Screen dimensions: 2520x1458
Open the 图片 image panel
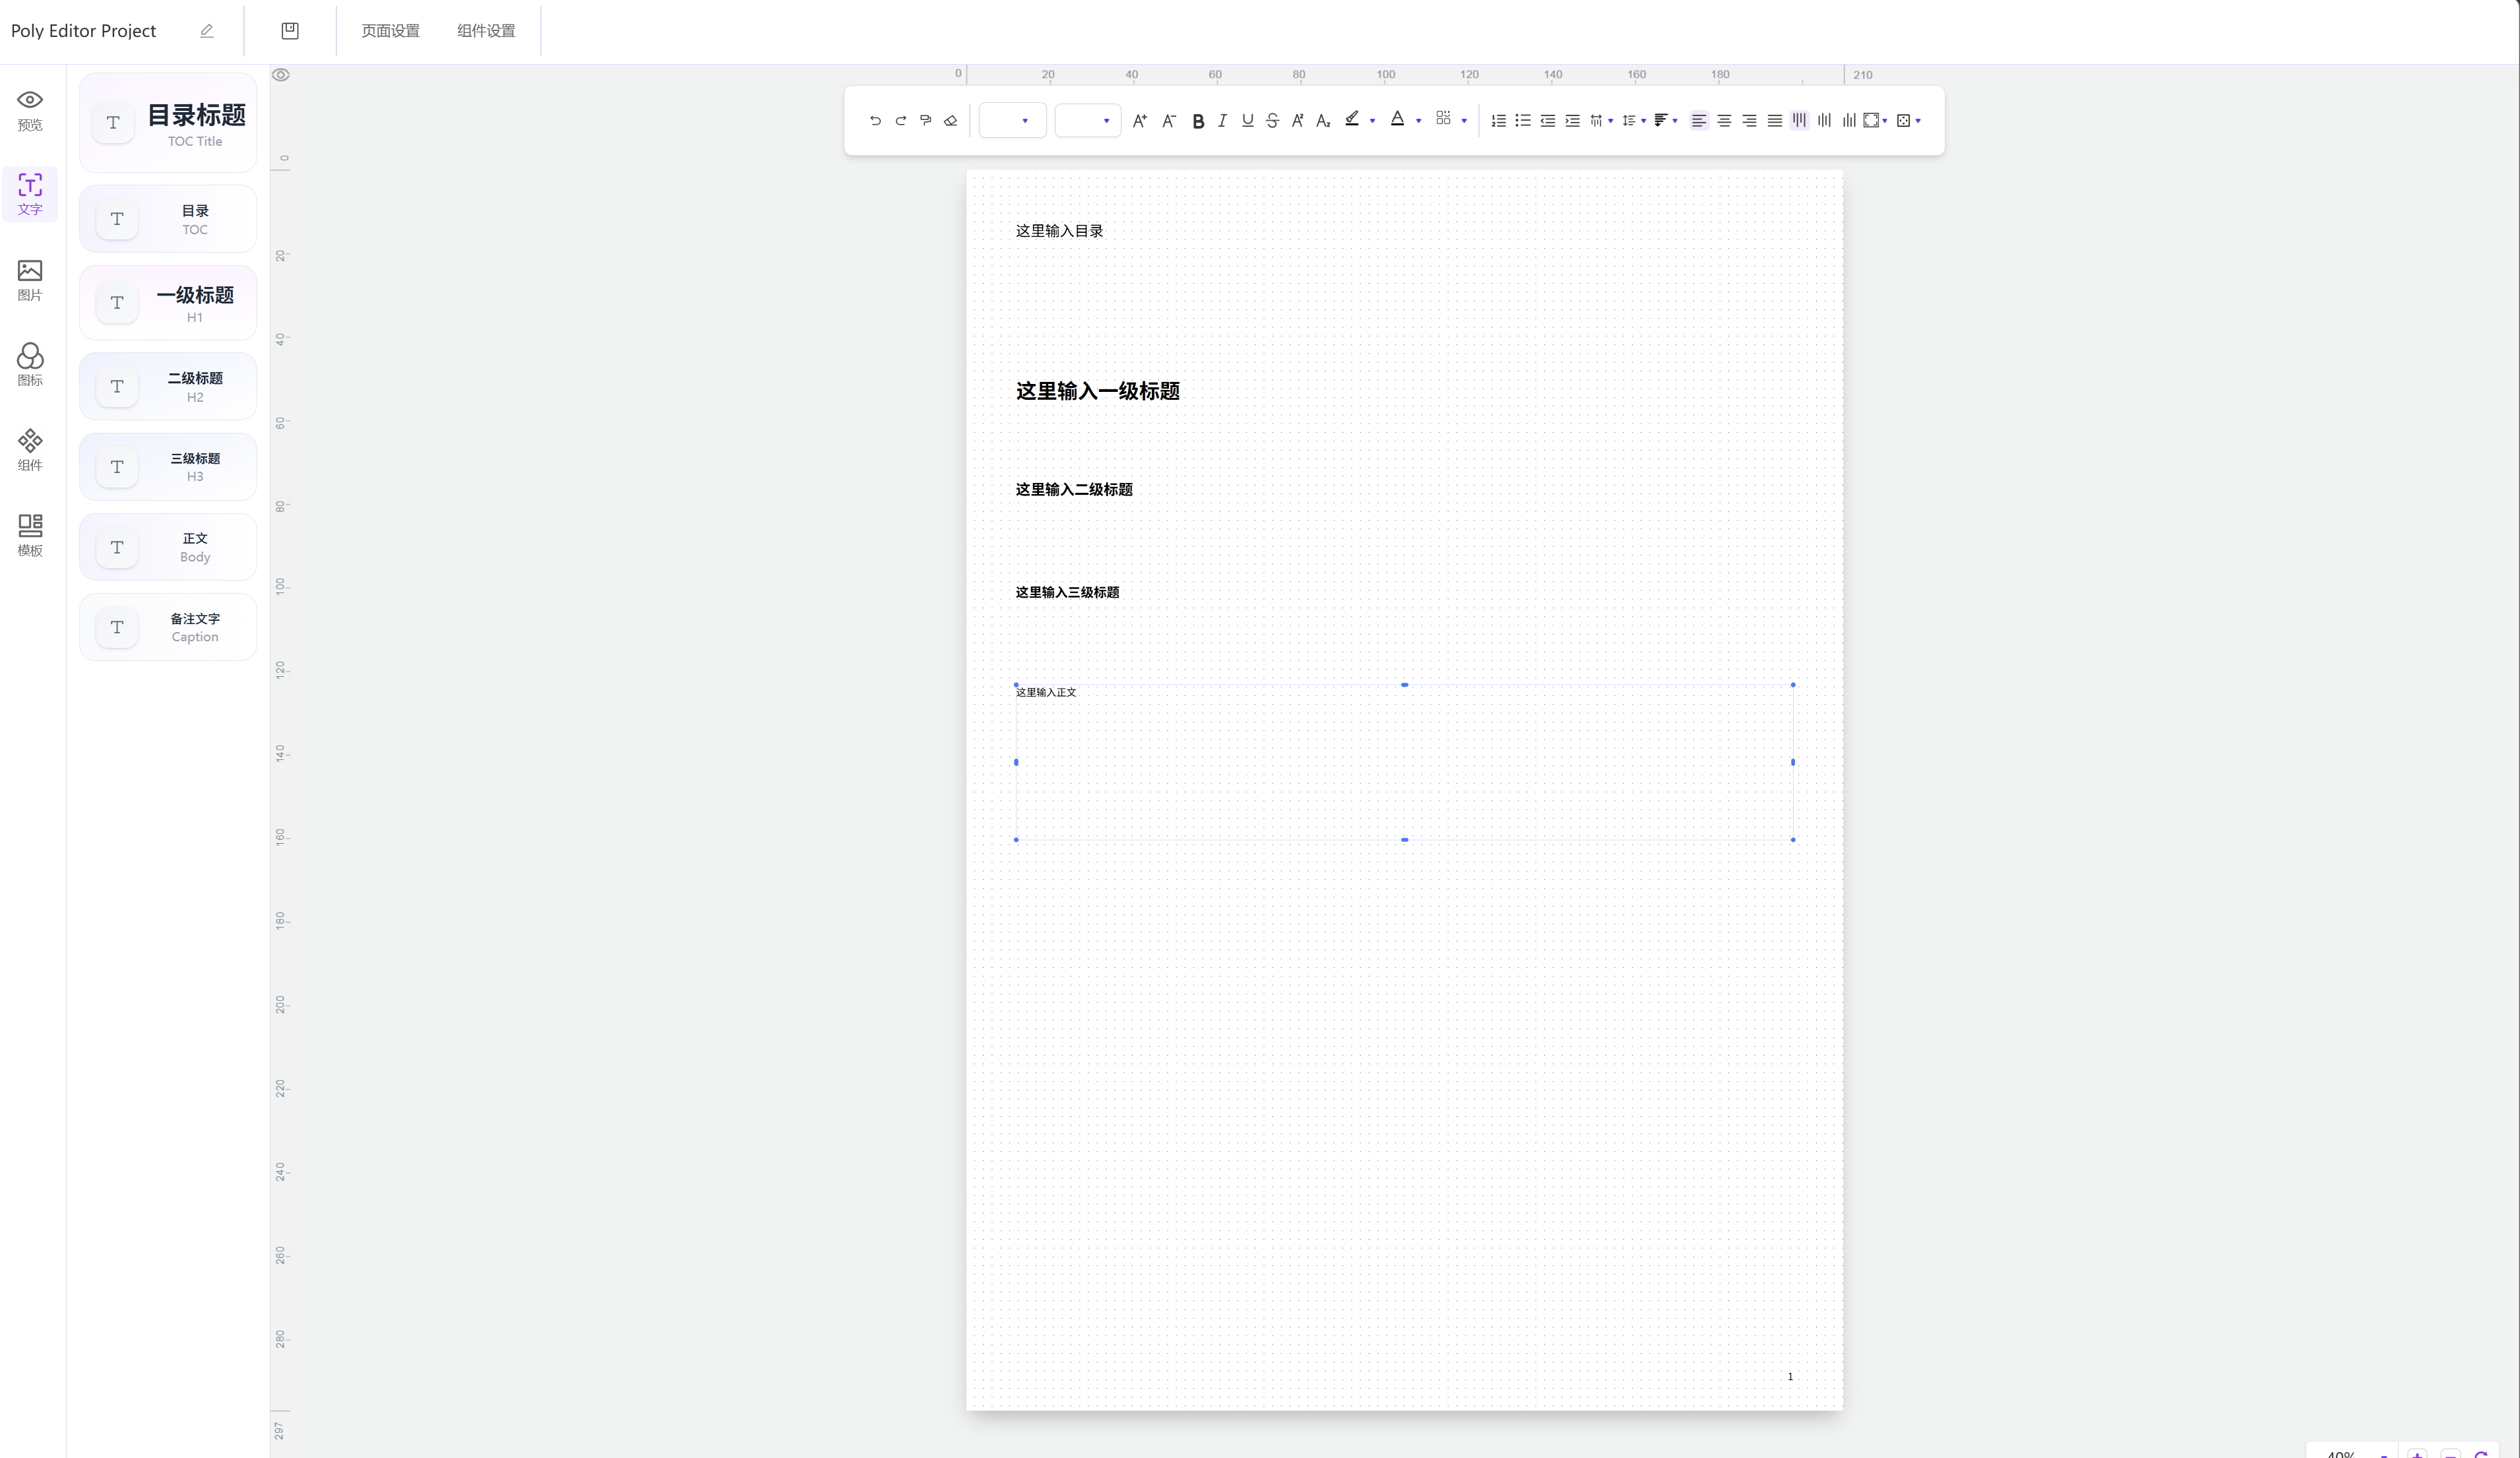pyautogui.click(x=30, y=280)
